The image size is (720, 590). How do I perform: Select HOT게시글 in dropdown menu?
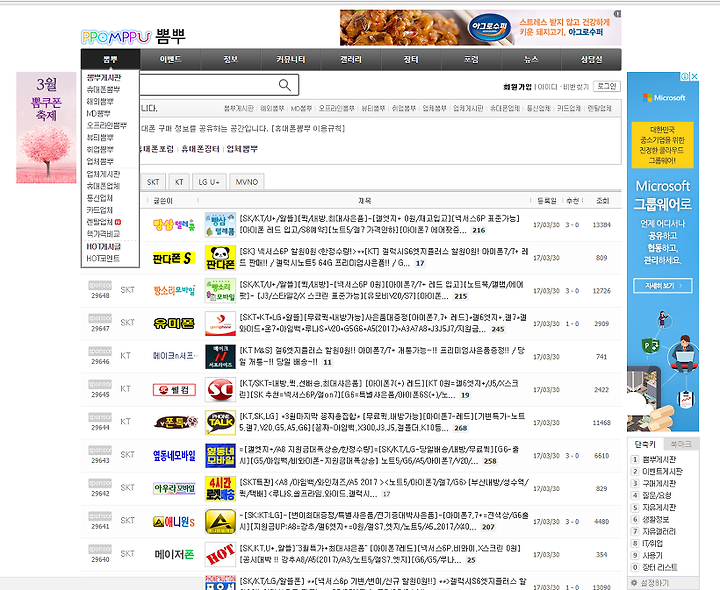(x=103, y=247)
